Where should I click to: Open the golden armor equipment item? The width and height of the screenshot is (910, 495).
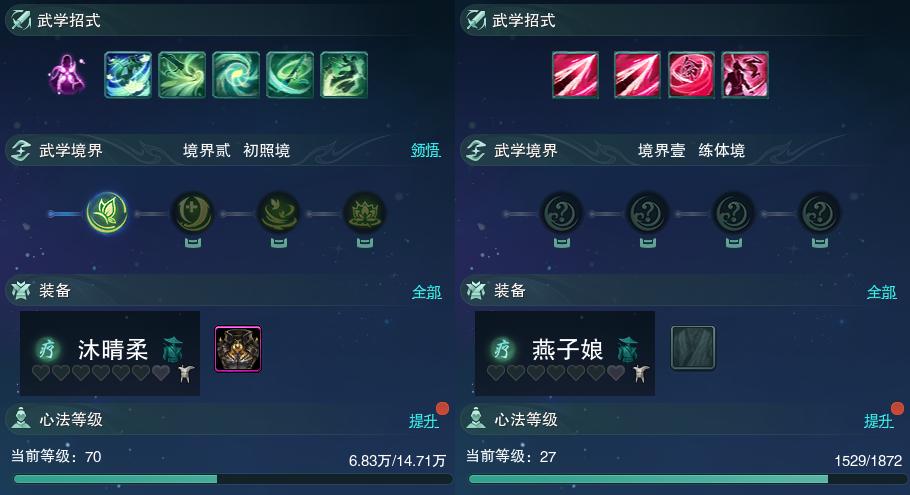pos(238,348)
